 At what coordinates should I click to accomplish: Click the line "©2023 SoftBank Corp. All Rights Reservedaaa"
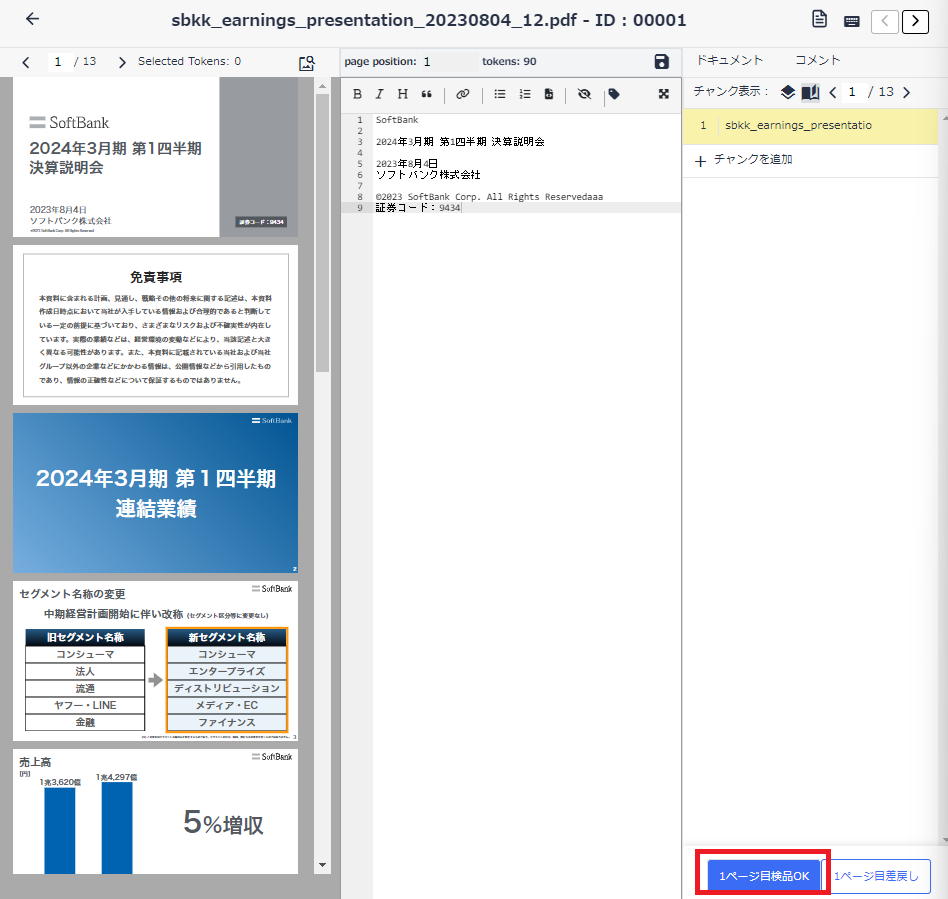489,197
